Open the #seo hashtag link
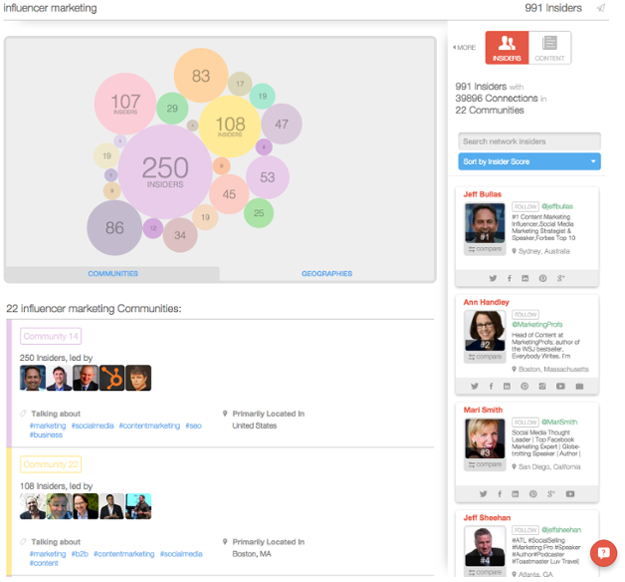This screenshot has height=582, width=625. (193, 426)
